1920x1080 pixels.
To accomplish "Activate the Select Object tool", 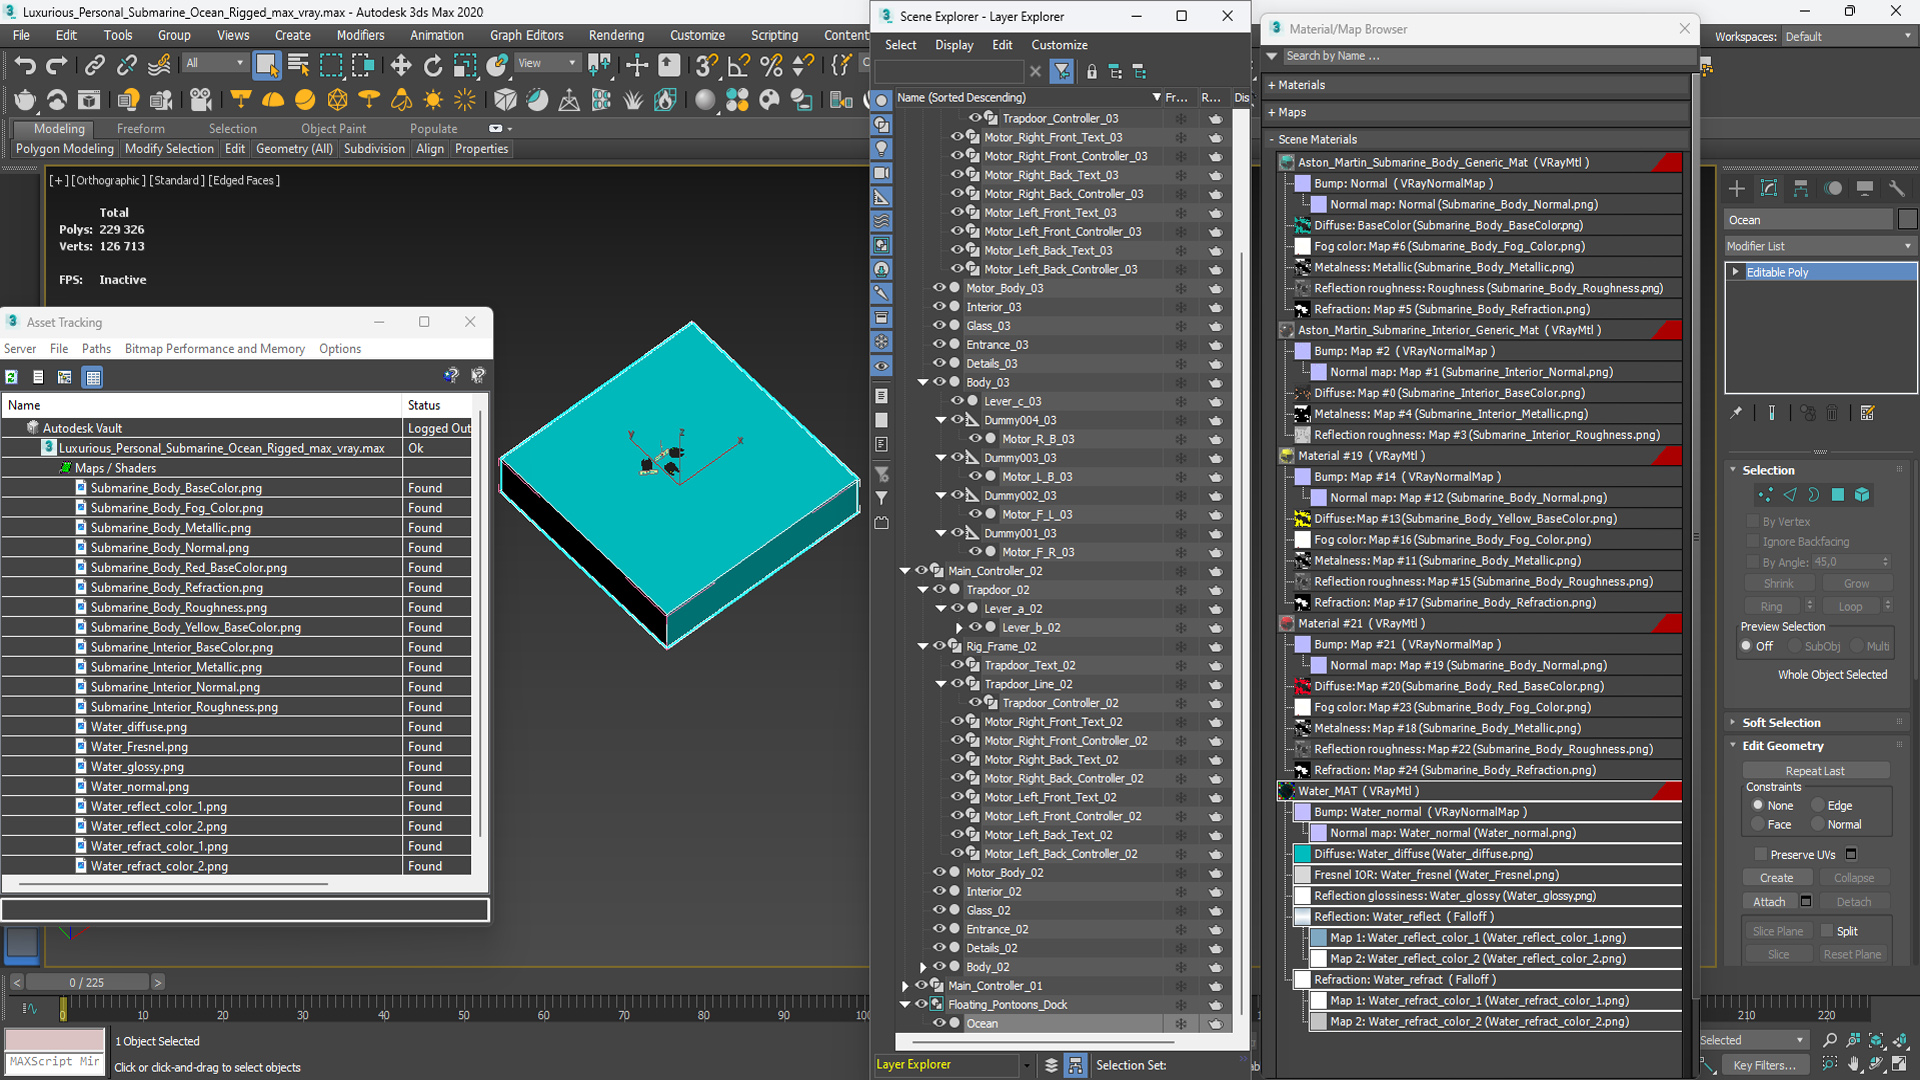I will pyautogui.click(x=266, y=66).
